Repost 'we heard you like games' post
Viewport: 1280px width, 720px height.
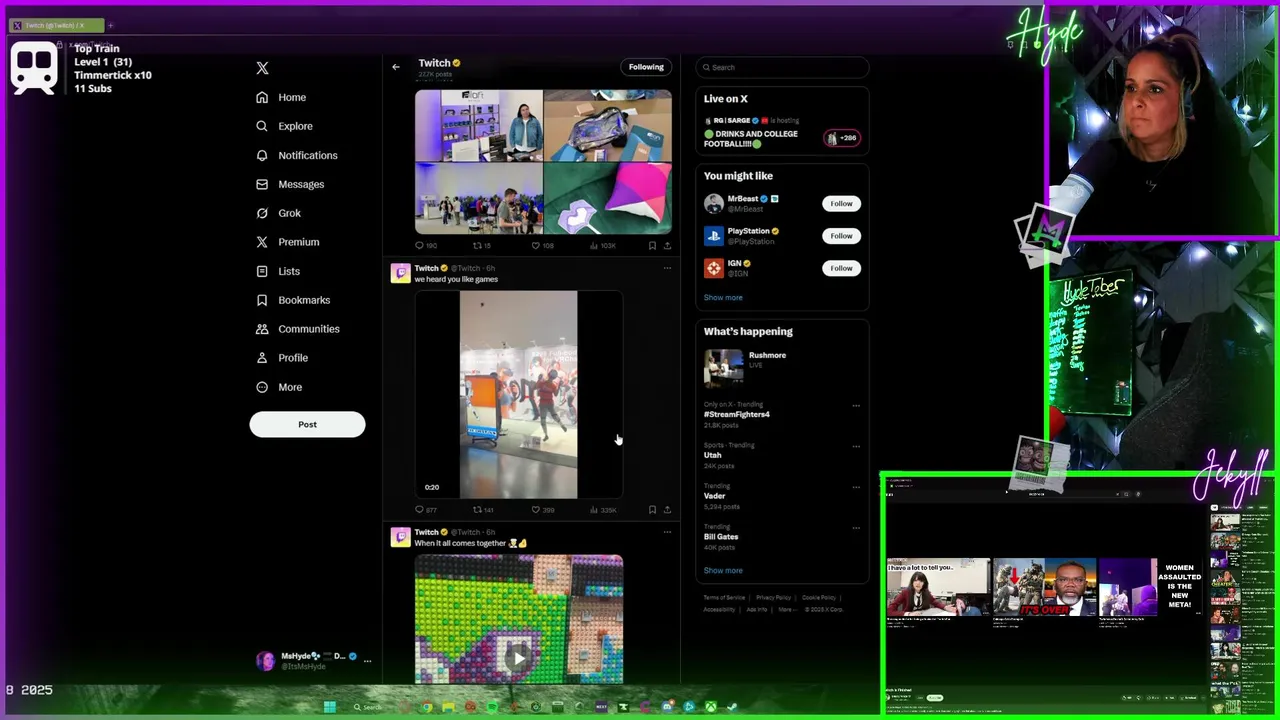pos(483,510)
